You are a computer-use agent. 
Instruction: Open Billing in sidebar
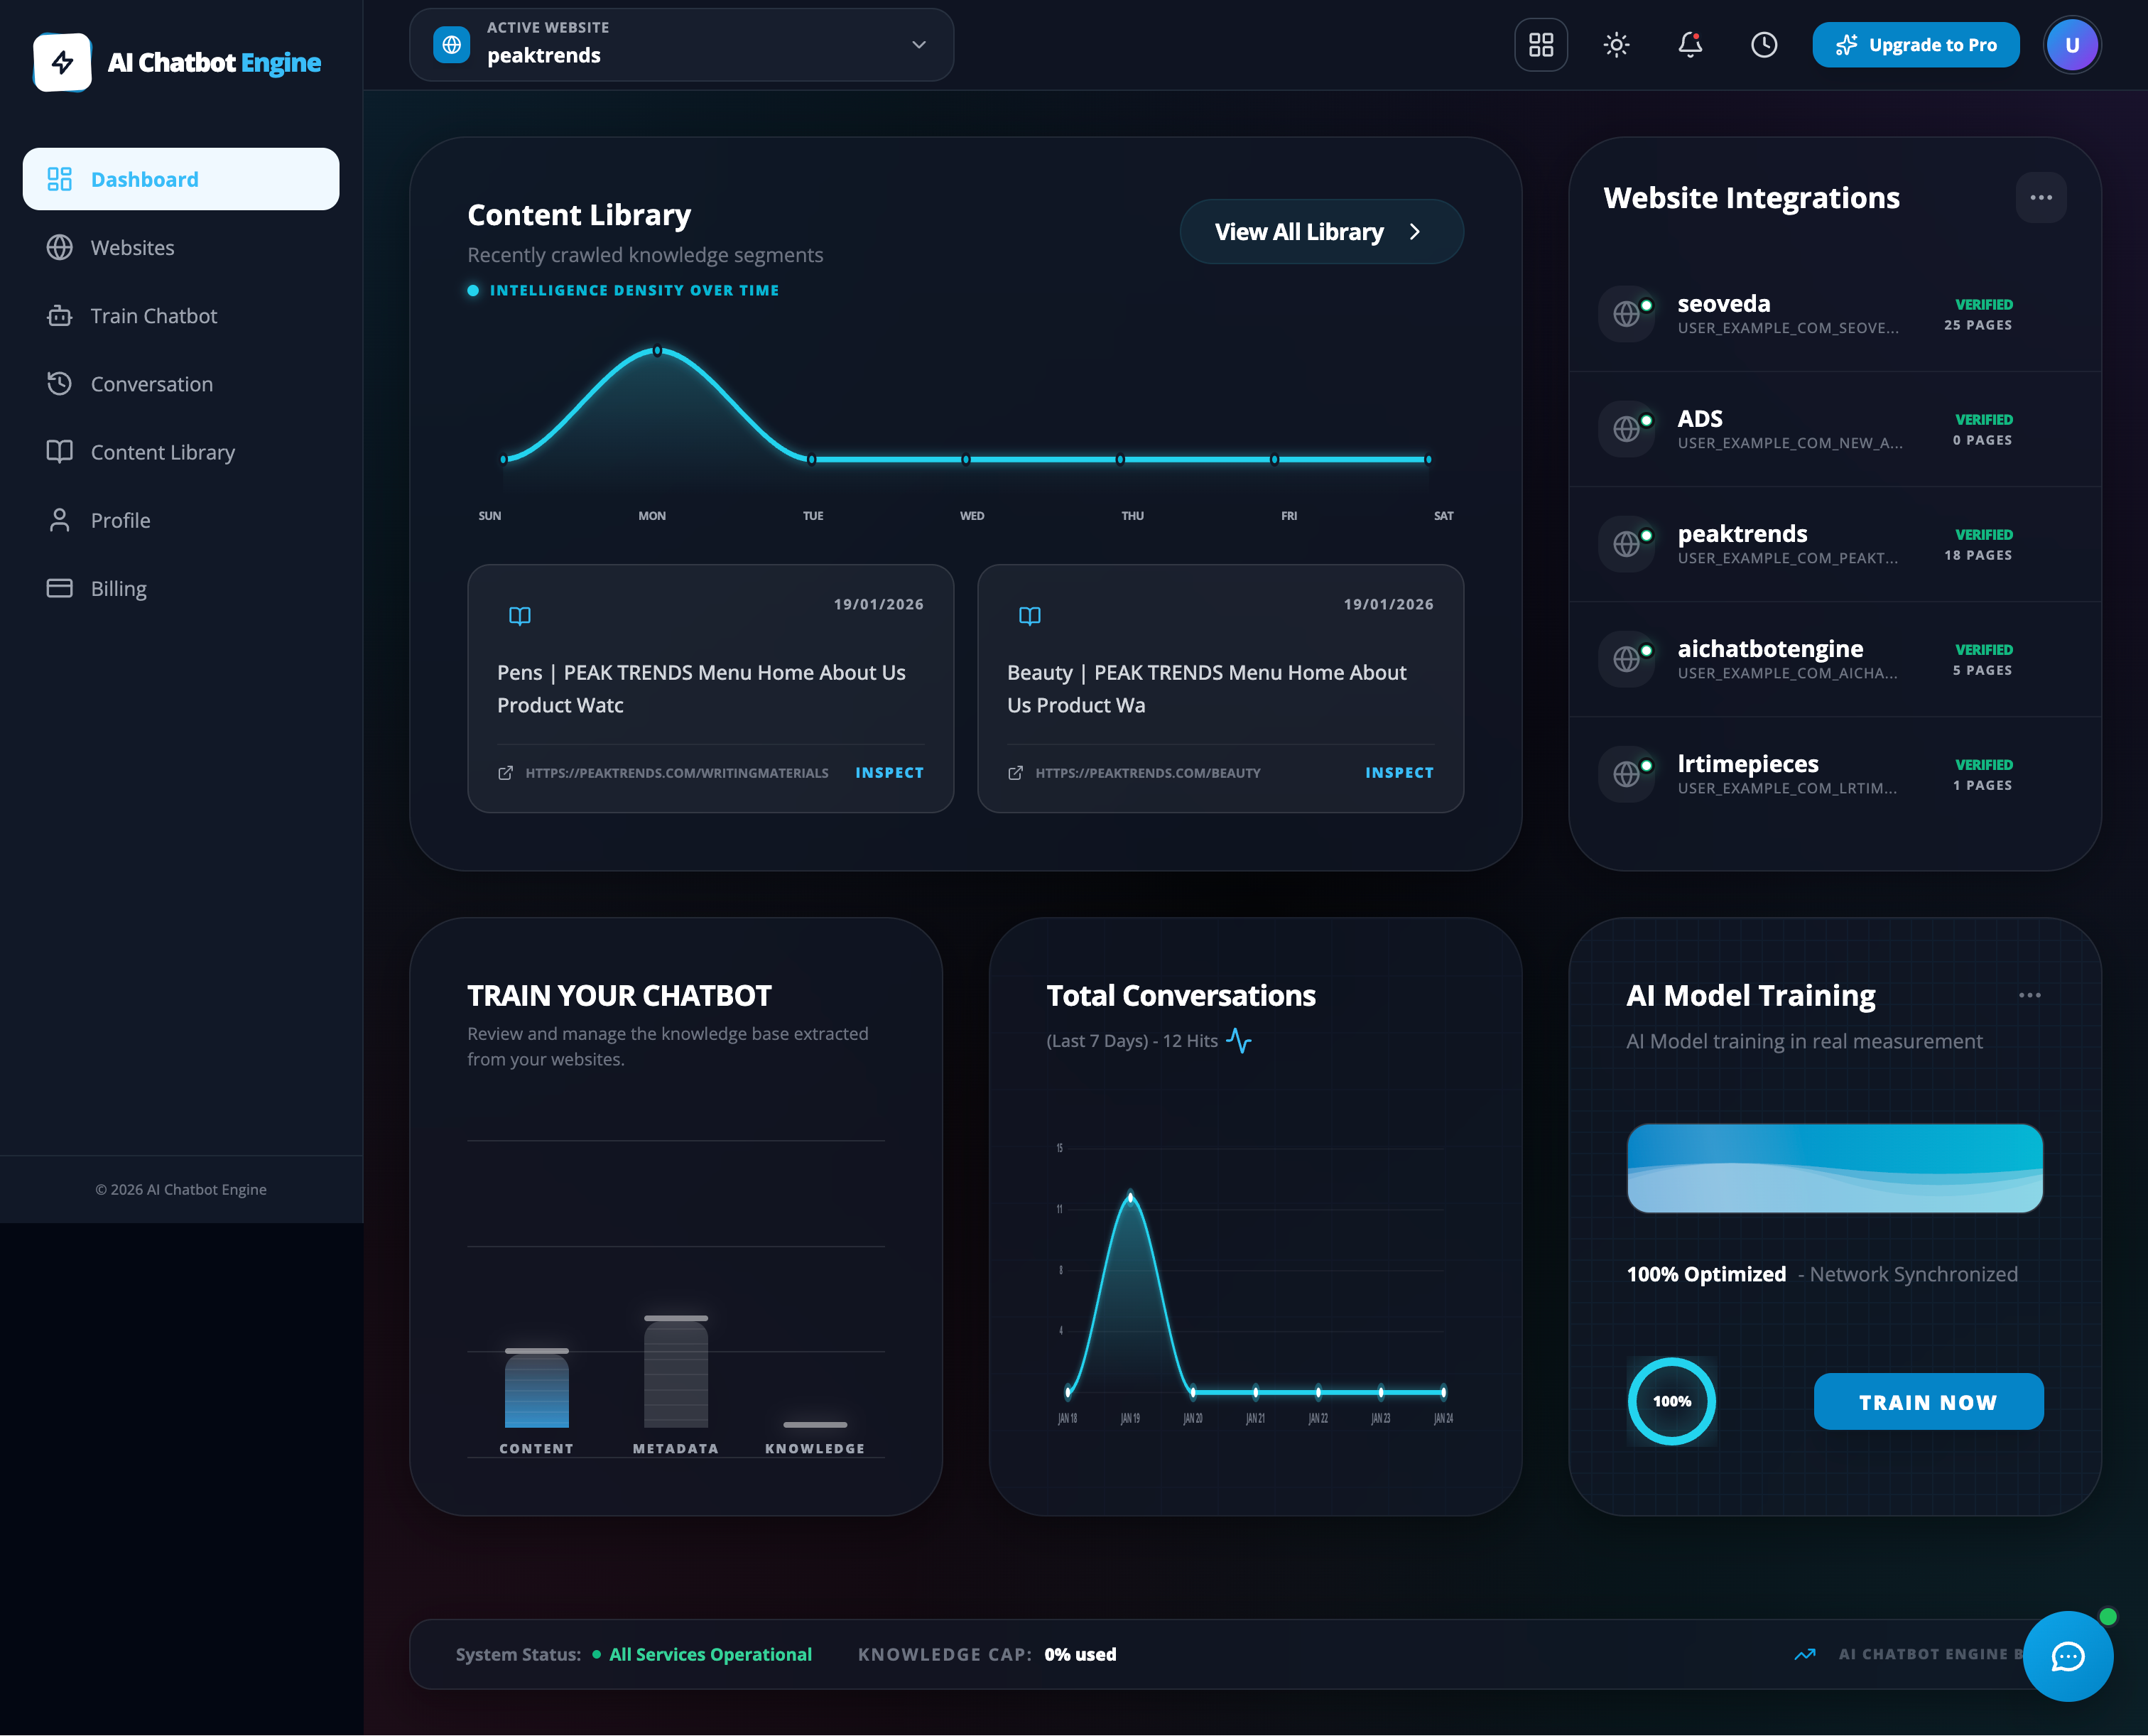coord(181,588)
